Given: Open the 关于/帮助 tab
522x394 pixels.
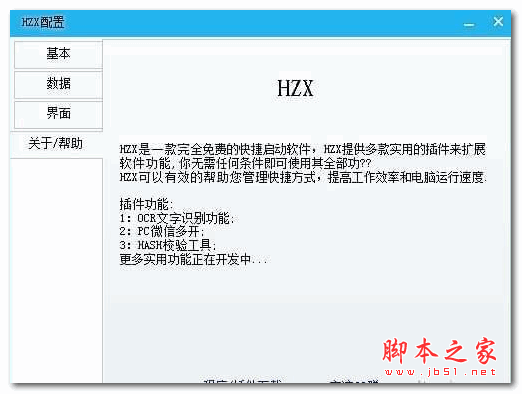Looking at the screenshot, I should (56, 144).
